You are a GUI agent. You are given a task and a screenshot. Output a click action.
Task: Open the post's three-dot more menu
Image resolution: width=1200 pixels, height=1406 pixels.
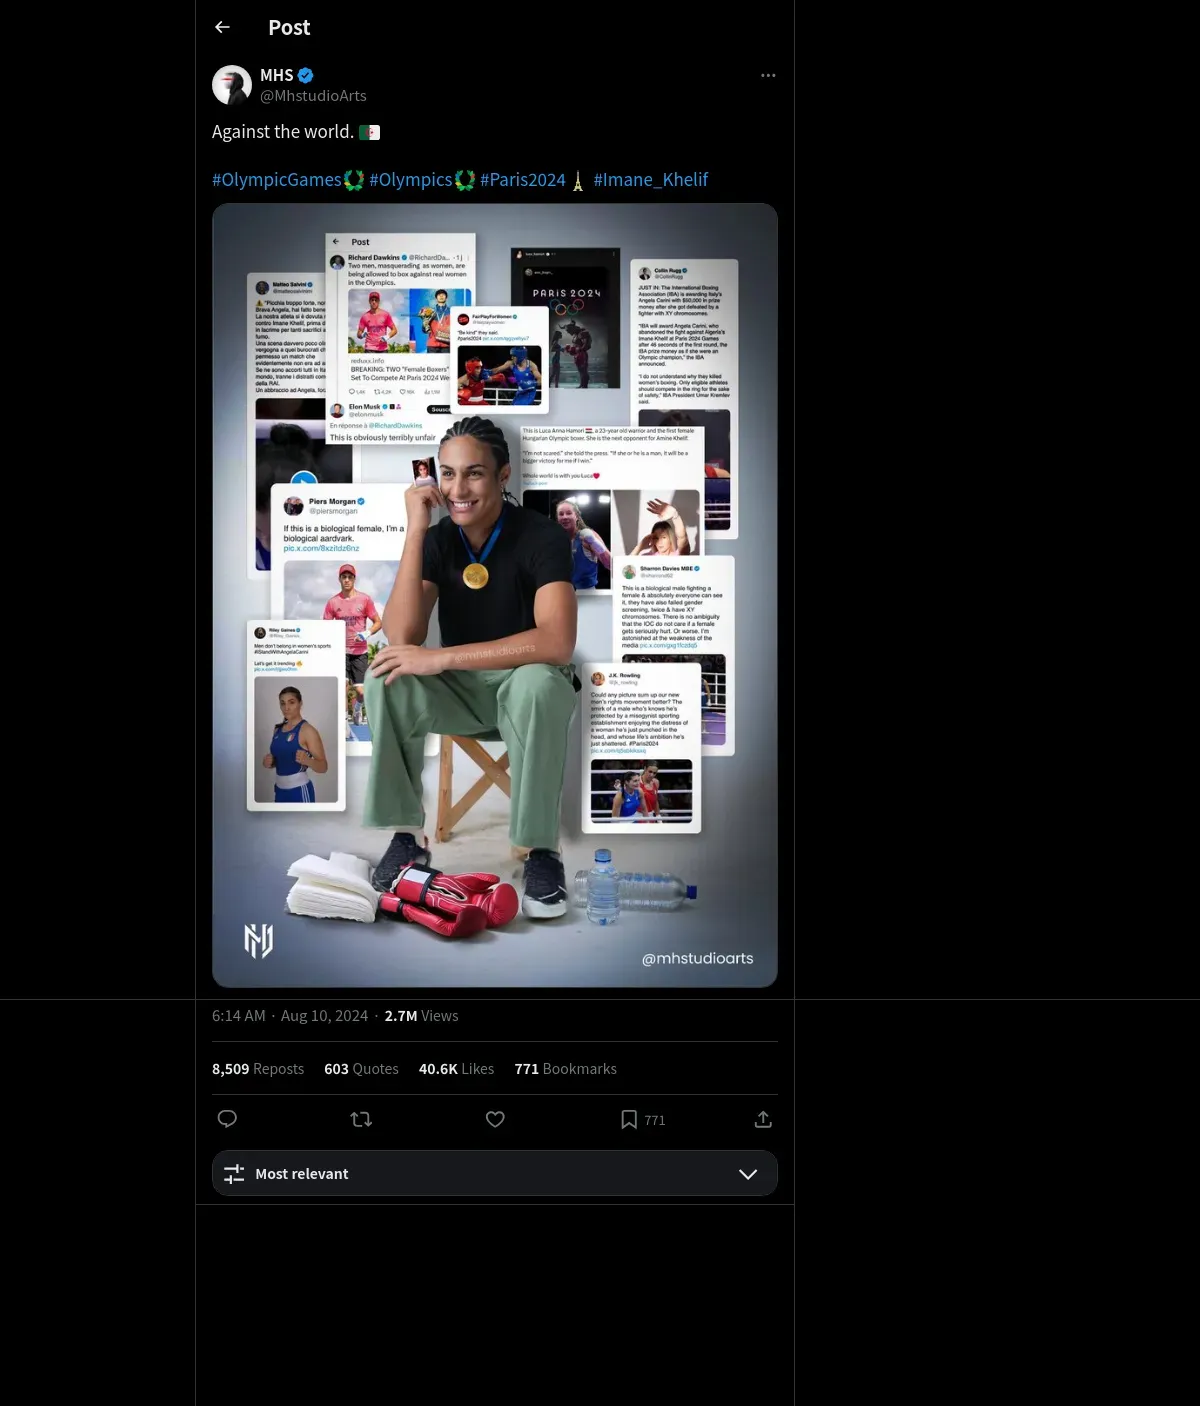(768, 75)
